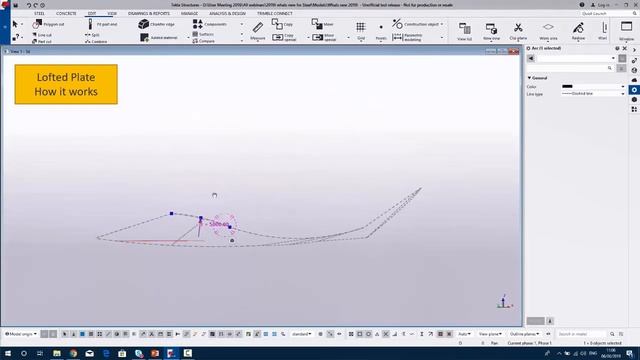
Task: Click the Search in model field
Action: 583,334
